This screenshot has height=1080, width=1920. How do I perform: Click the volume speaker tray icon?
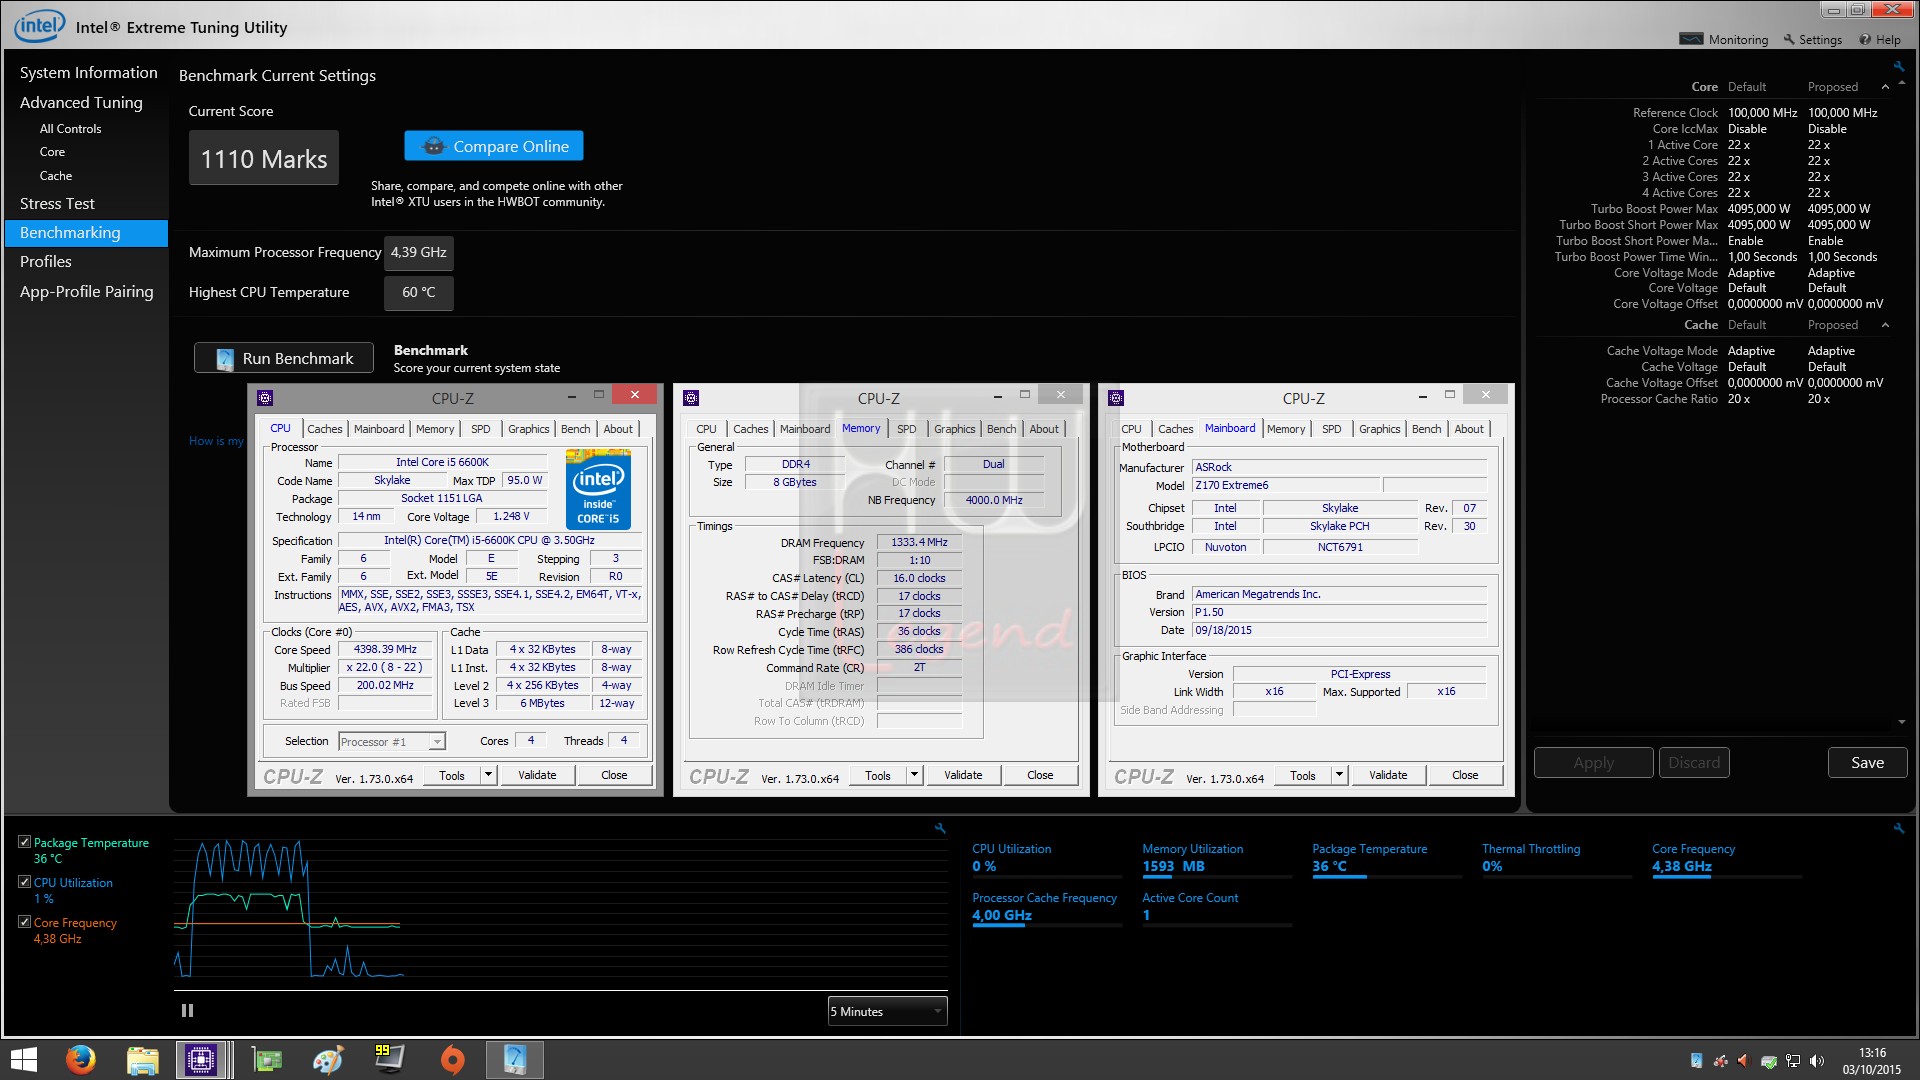click(x=1817, y=1061)
